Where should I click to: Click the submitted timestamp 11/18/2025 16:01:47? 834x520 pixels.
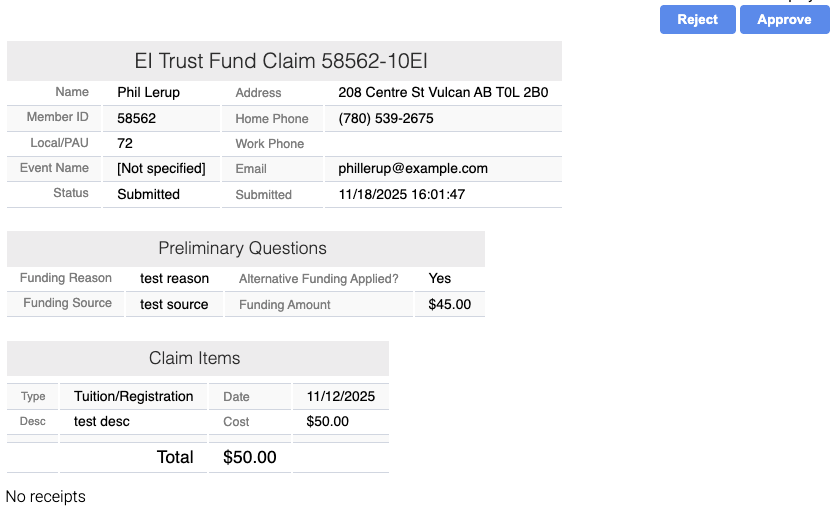click(402, 194)
